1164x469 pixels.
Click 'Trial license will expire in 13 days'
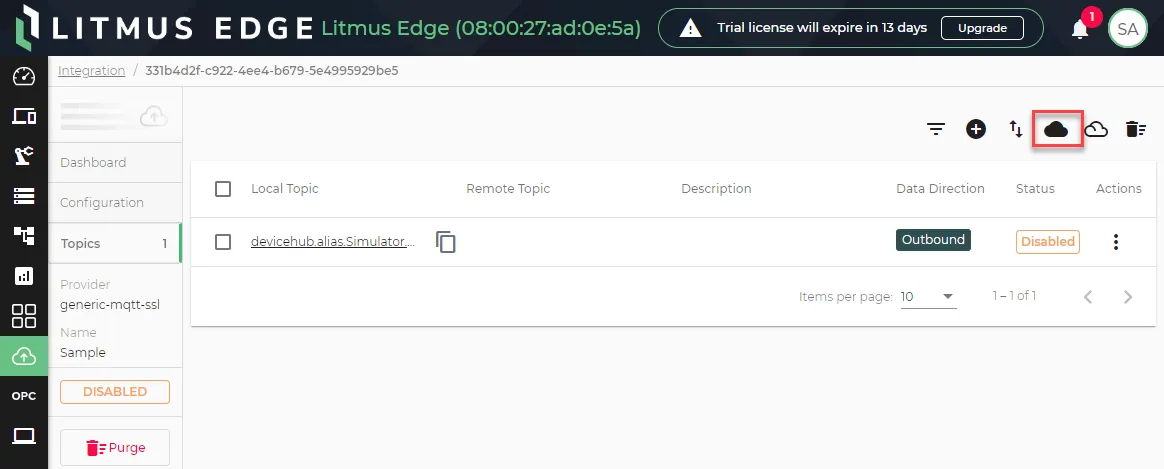(x=822, y=28)
